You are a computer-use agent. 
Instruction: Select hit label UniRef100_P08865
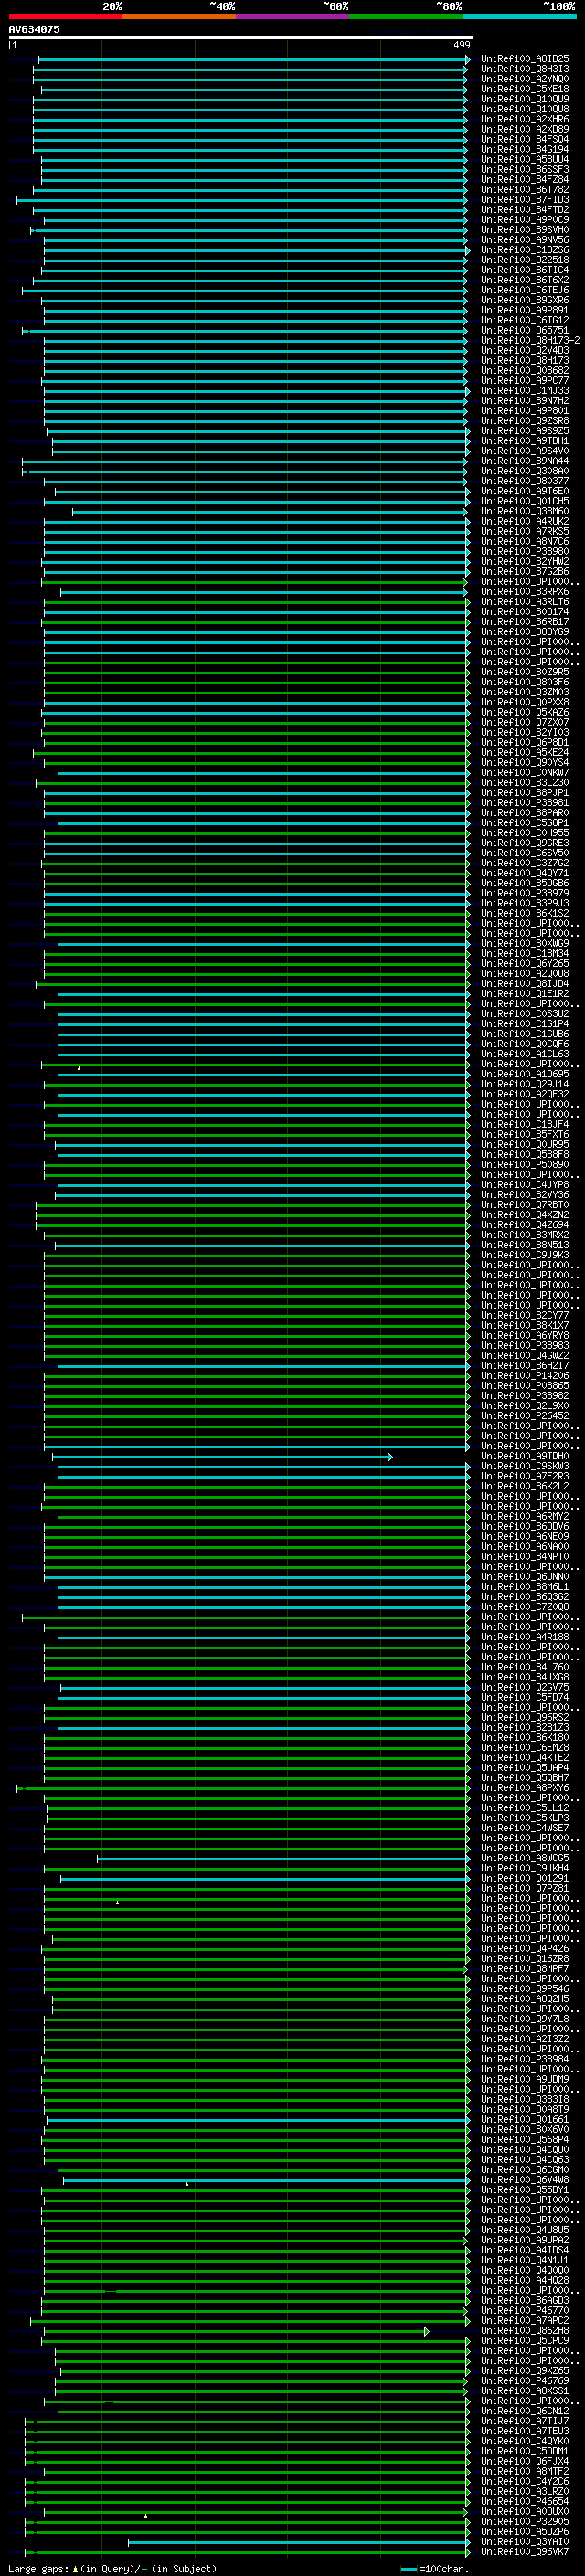[x=525, y=1386]
